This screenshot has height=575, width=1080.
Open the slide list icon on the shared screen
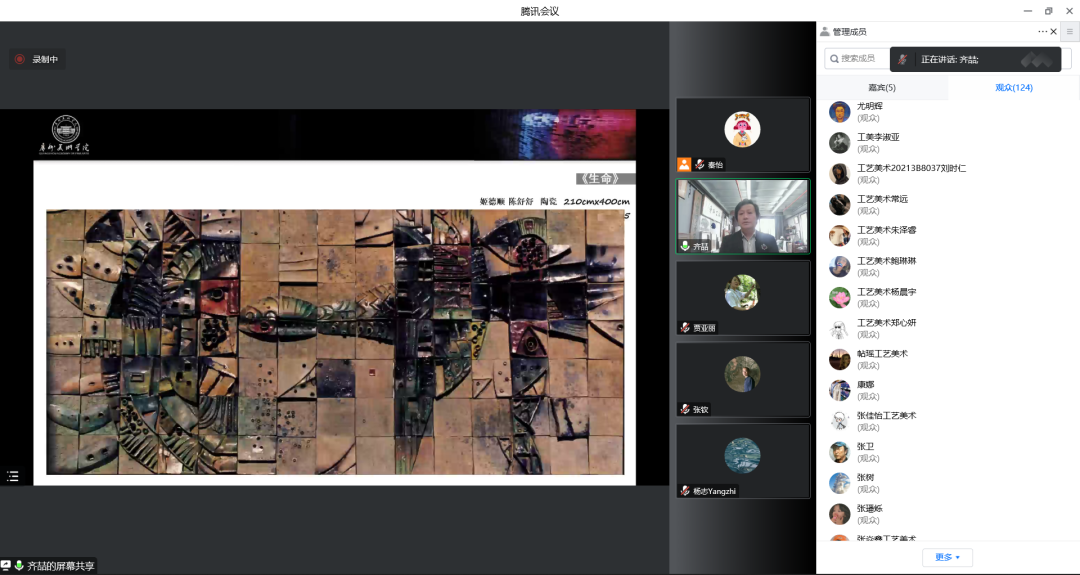click(13, 476)
